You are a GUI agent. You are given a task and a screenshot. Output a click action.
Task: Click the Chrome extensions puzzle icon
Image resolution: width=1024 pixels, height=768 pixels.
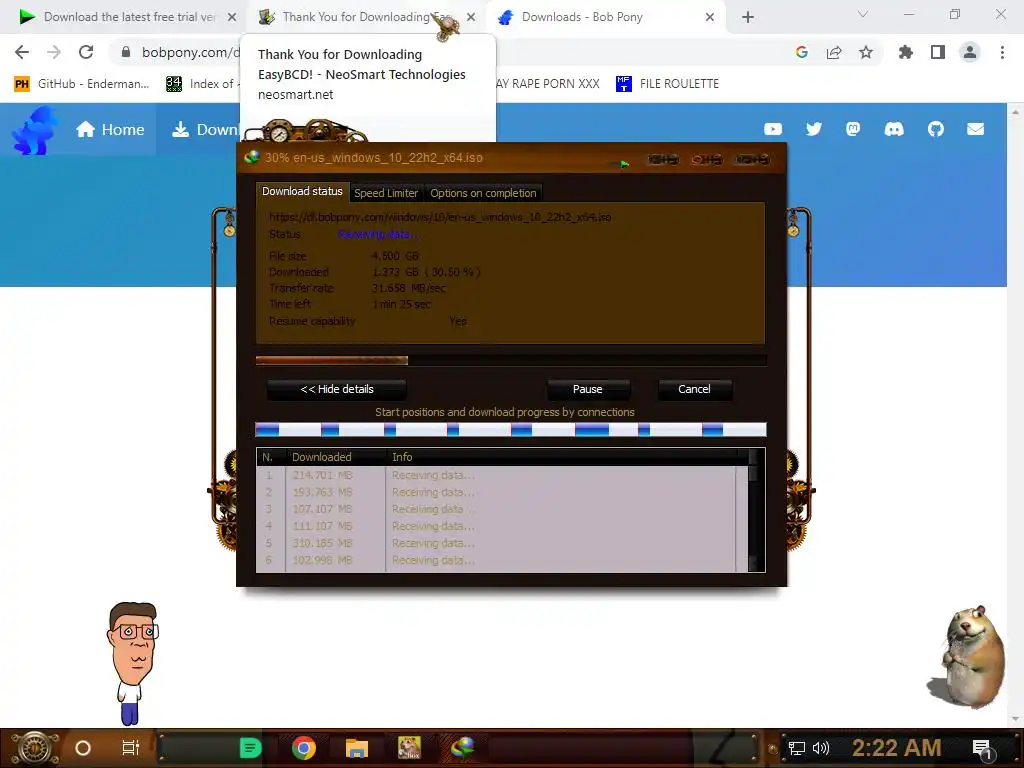point(905,52)
